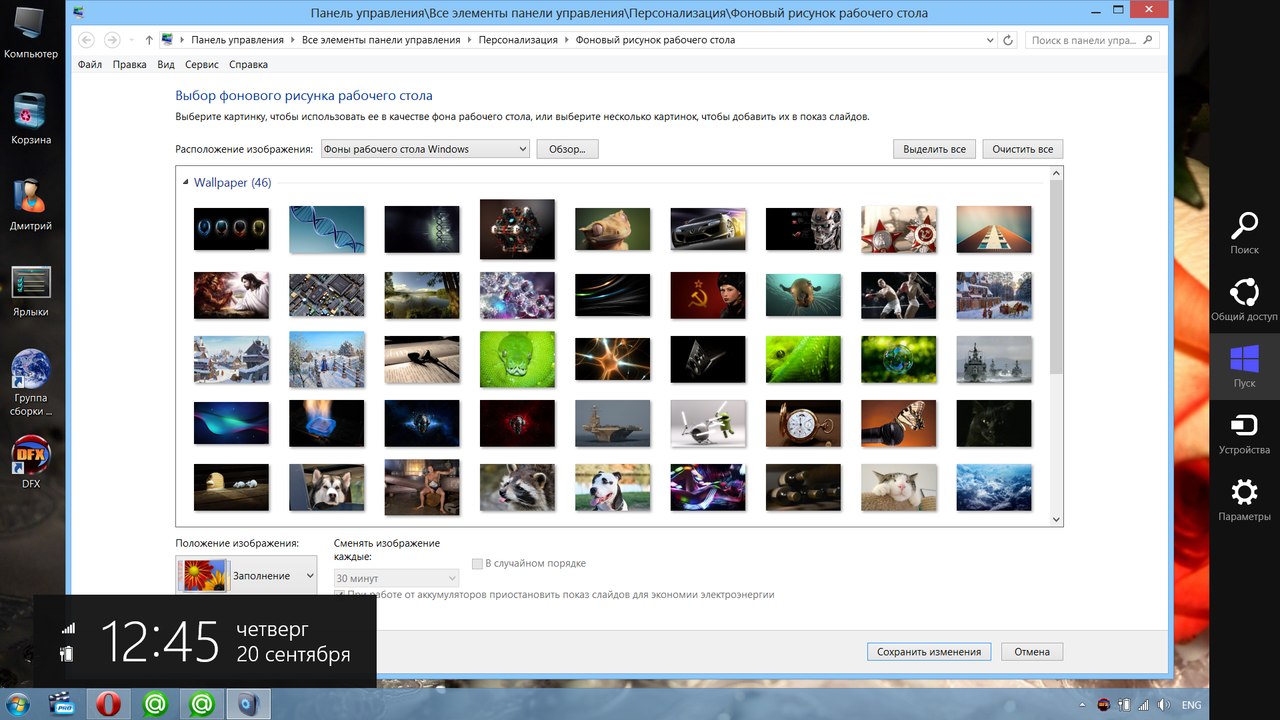1280x720 pixels.
Task: Click the 'Обзор...' browse button
Action: [x=567, y=149]
